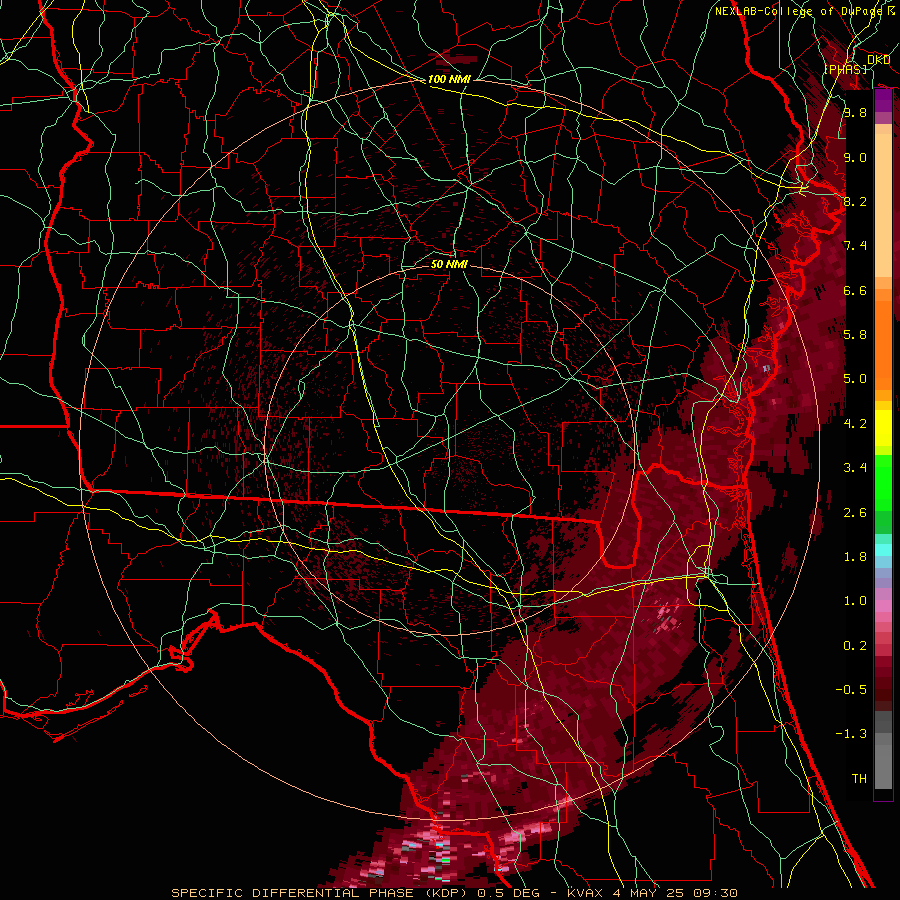Click the 9.8 scale value
This screenshot has width=900, height=900.
point(855,112)
